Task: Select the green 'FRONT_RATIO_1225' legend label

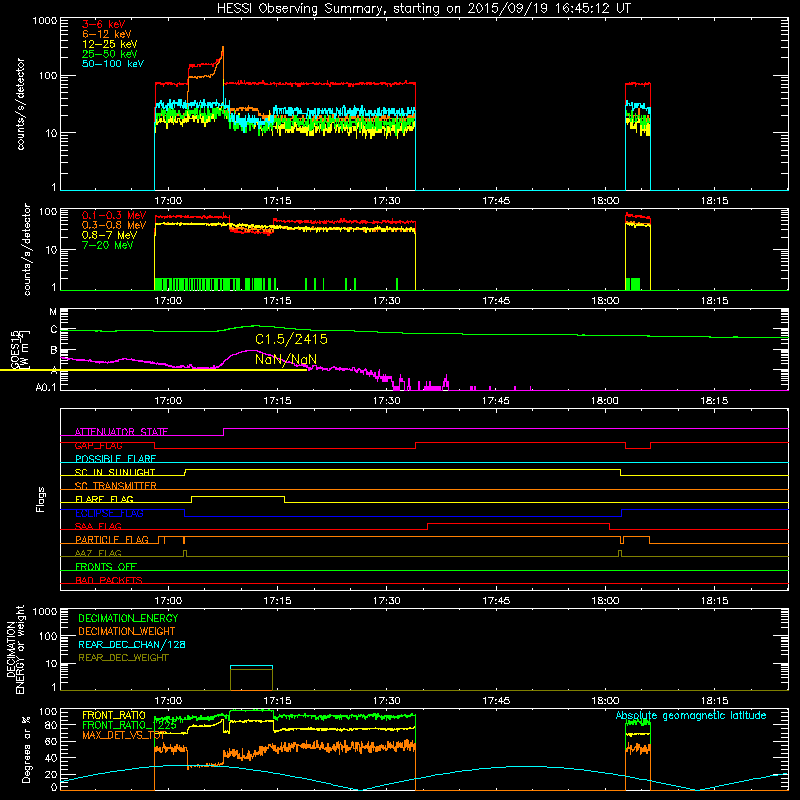Action: click(x=130, y=725)
